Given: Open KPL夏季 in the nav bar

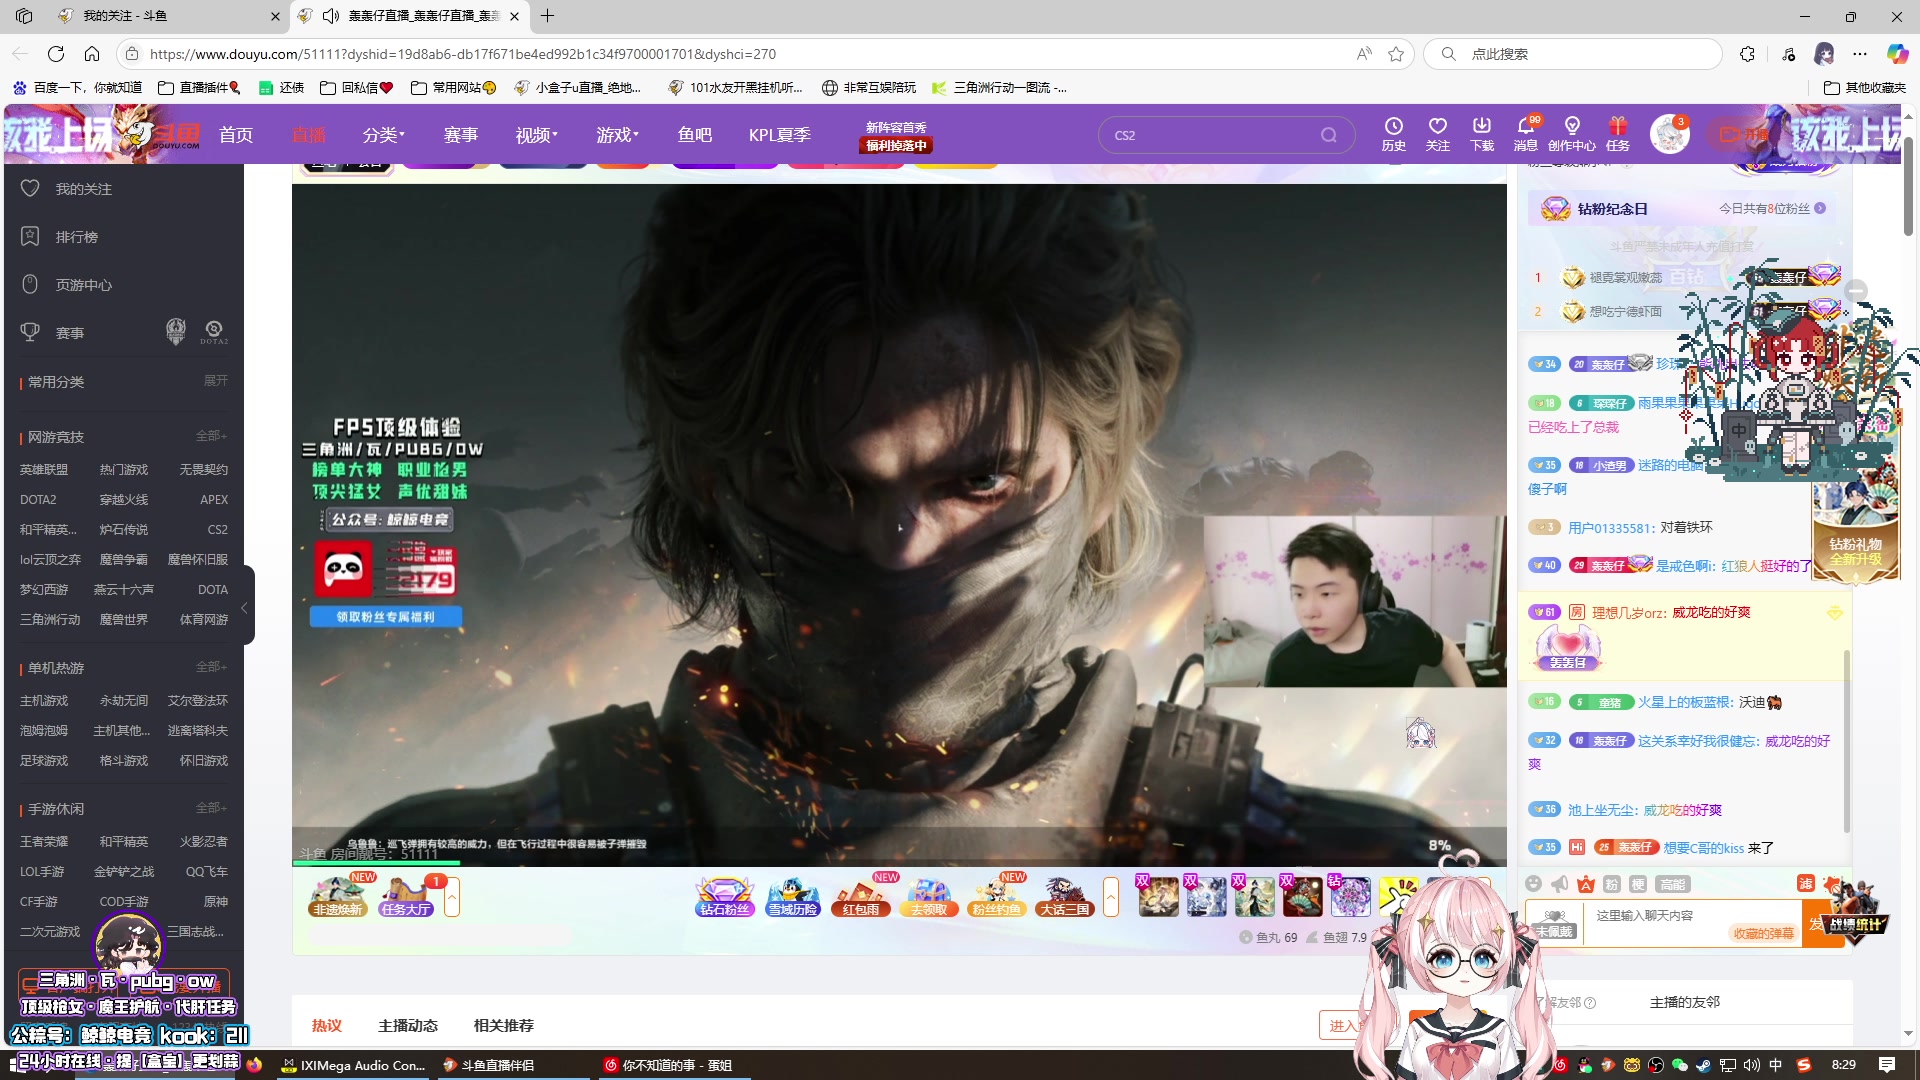Looking at the screenshot, I should pos(779,135).
